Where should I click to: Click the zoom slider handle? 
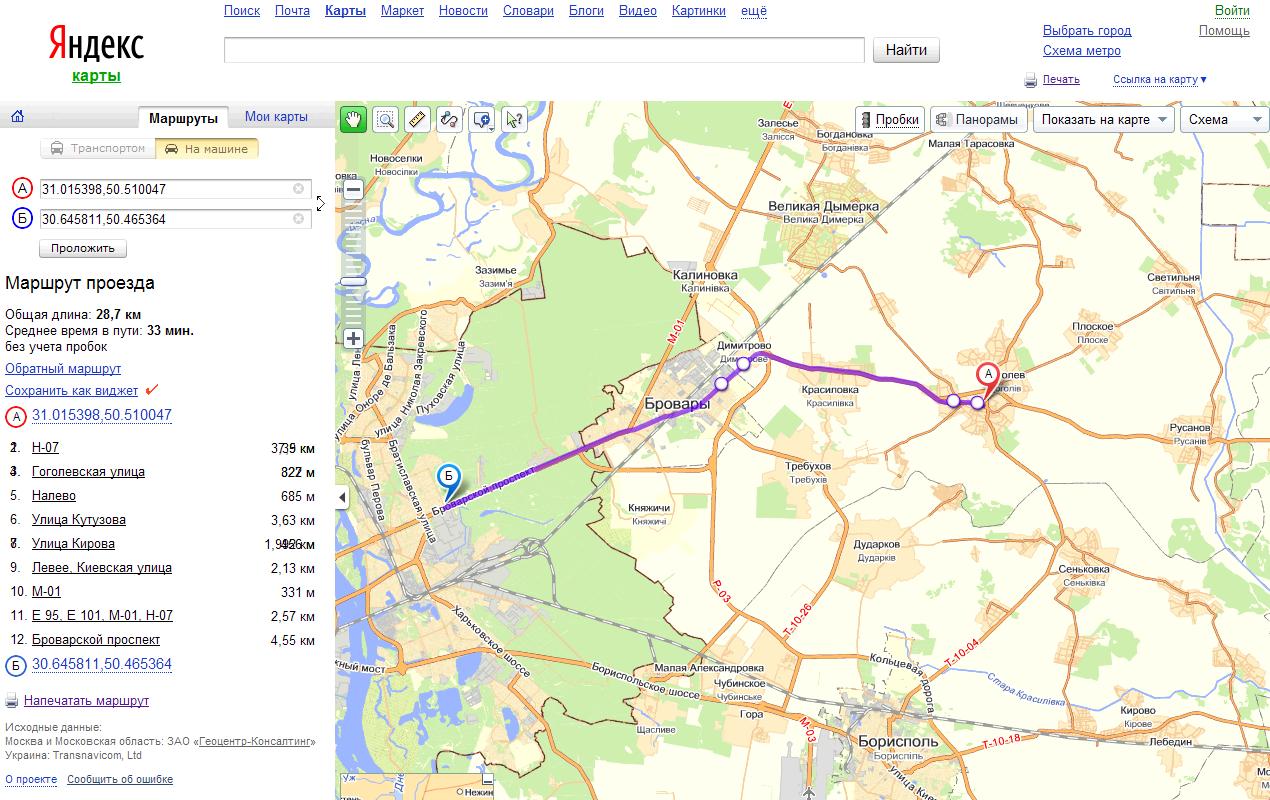353,282
